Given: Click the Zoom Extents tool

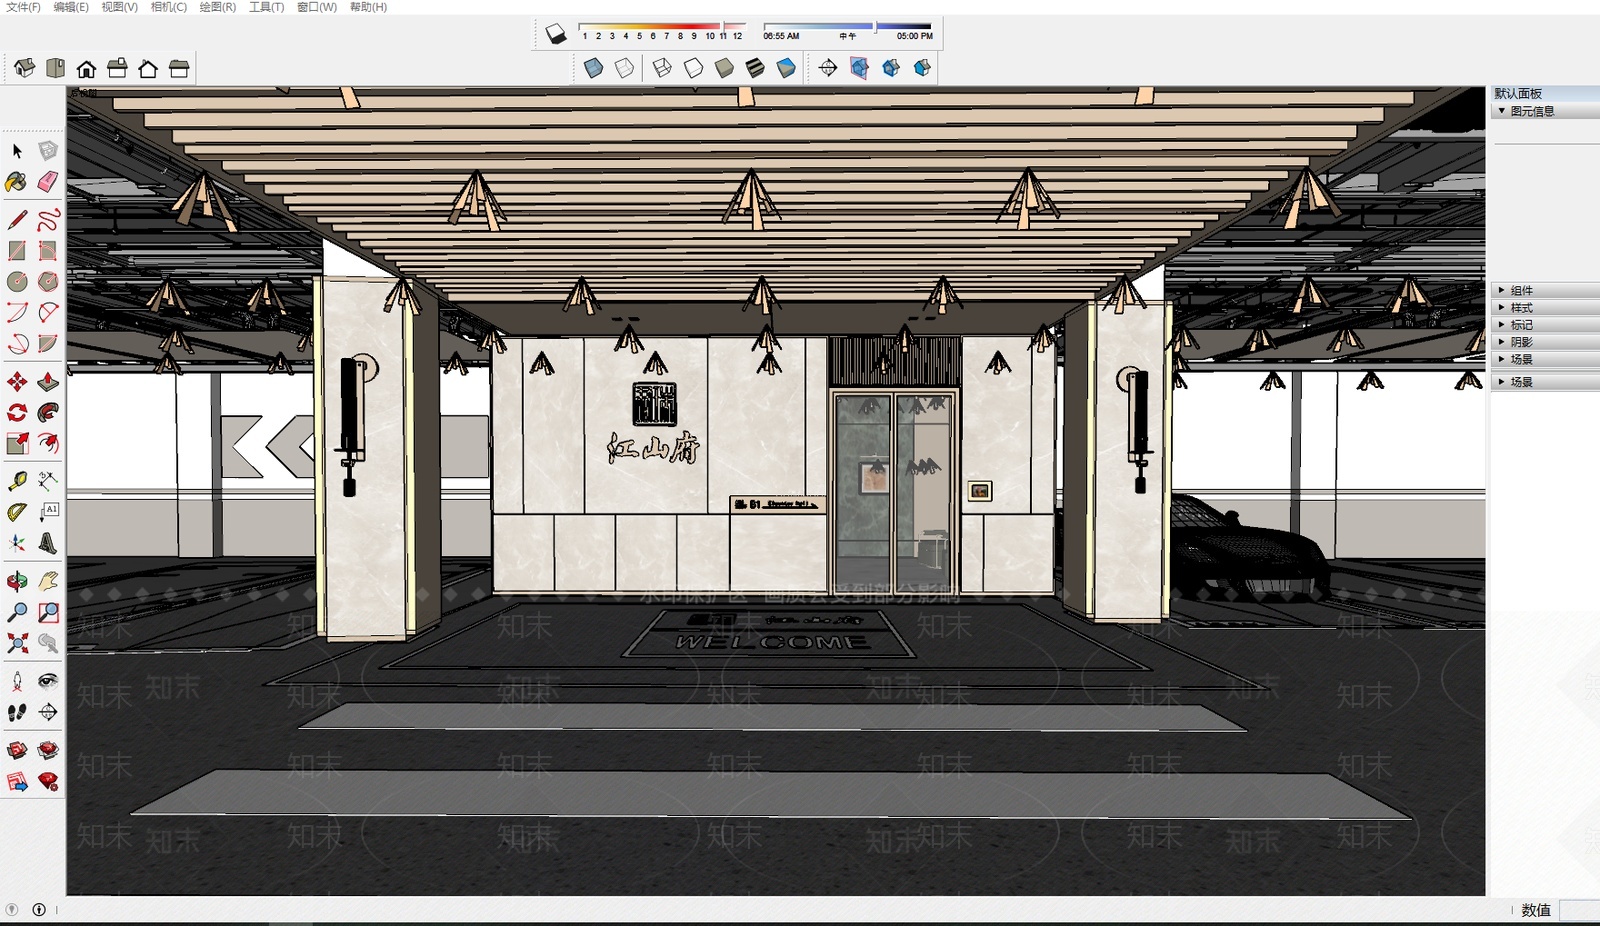Looking at the screenshot, I should 17,643.
